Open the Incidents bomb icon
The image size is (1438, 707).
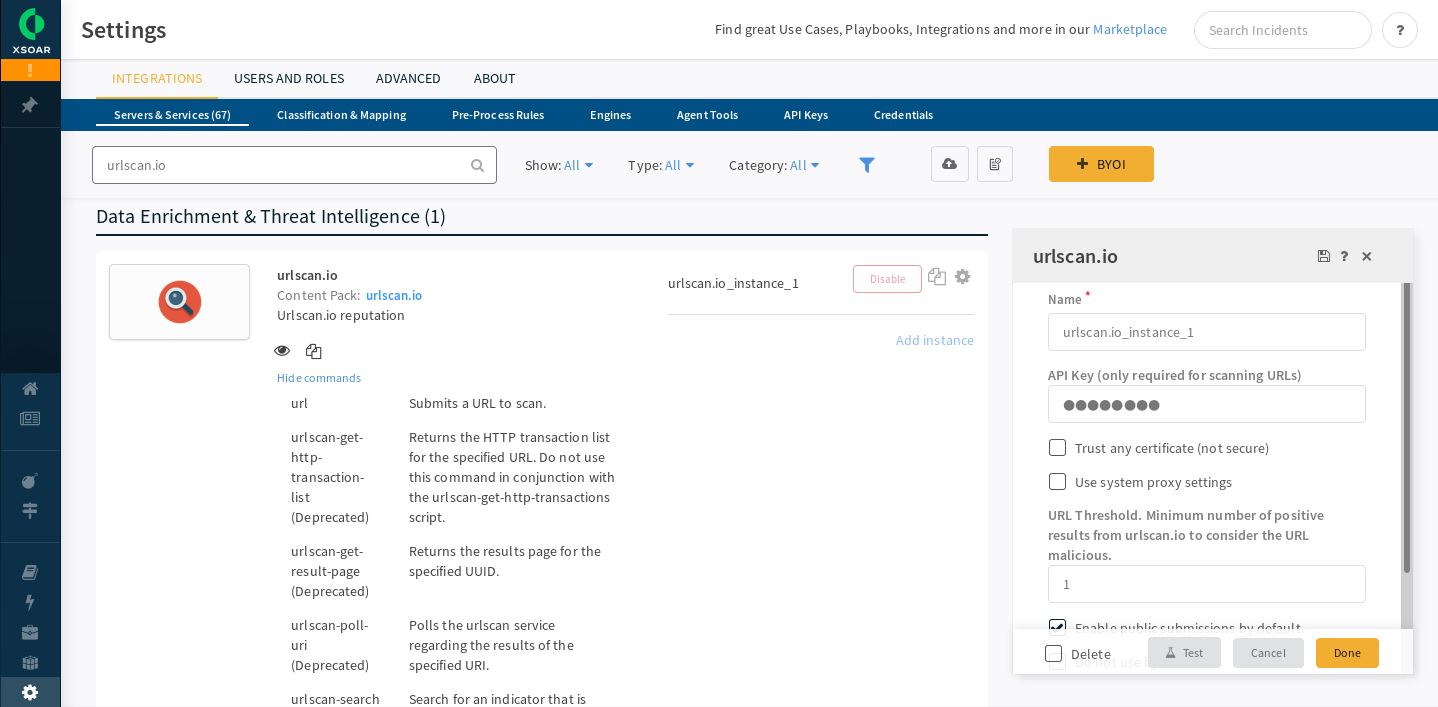(30, 481)
